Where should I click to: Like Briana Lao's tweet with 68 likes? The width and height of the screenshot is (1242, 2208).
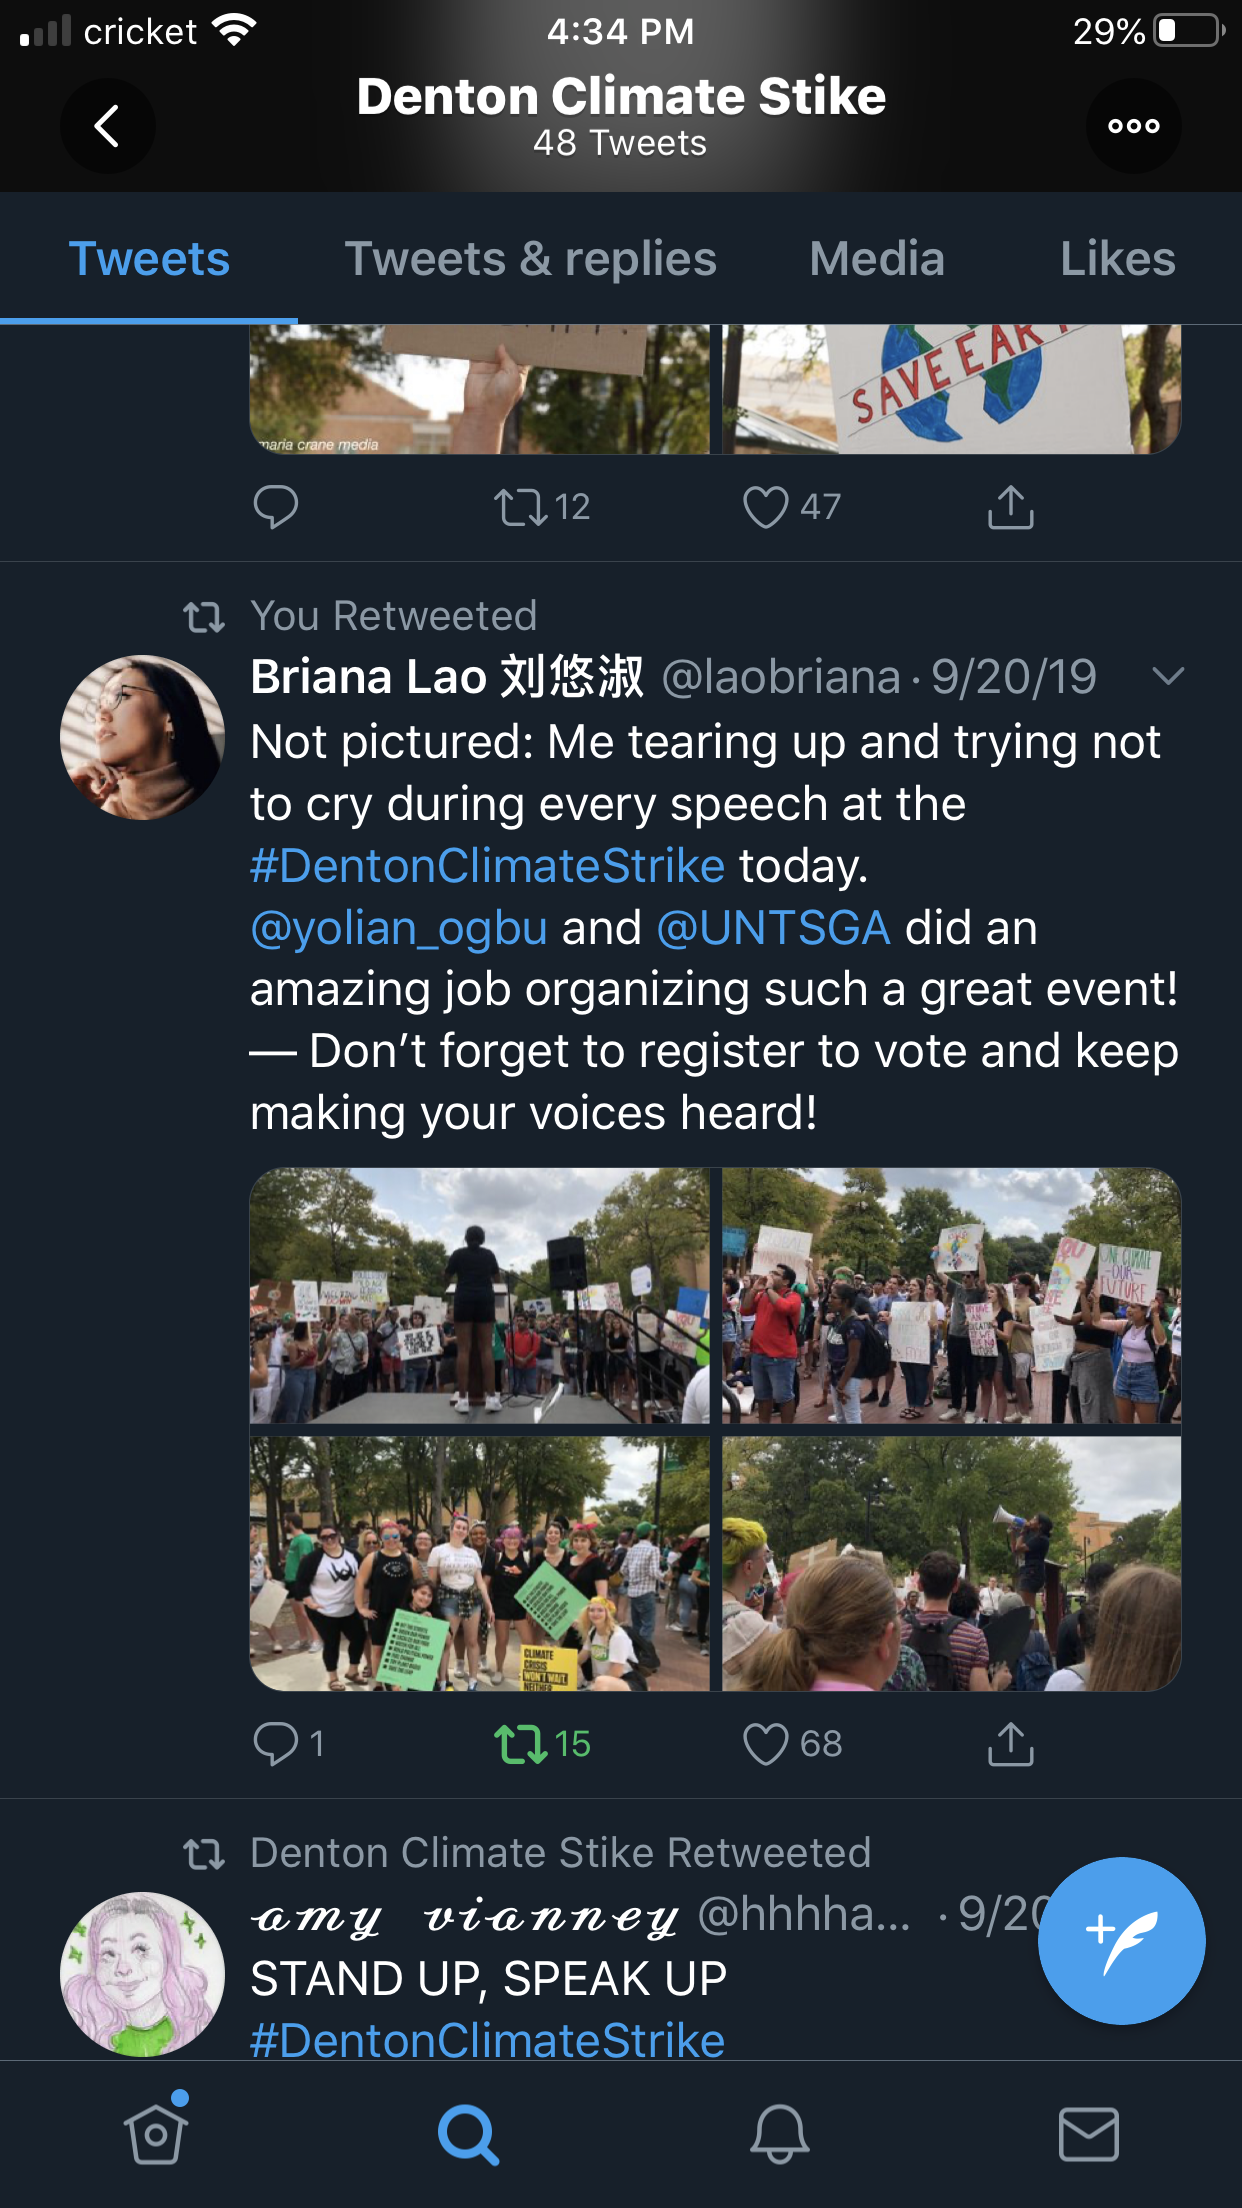[x=766, y=1744]
